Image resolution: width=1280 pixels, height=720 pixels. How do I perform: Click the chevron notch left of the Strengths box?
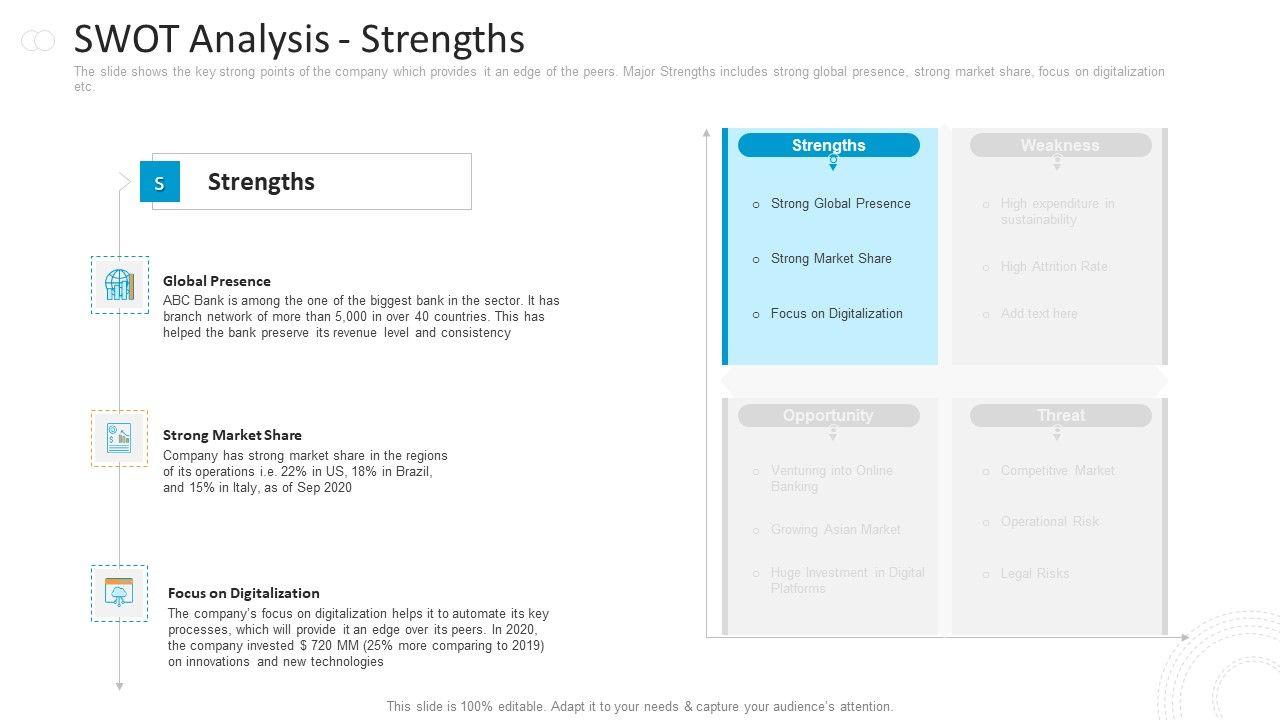click(125, 182)
